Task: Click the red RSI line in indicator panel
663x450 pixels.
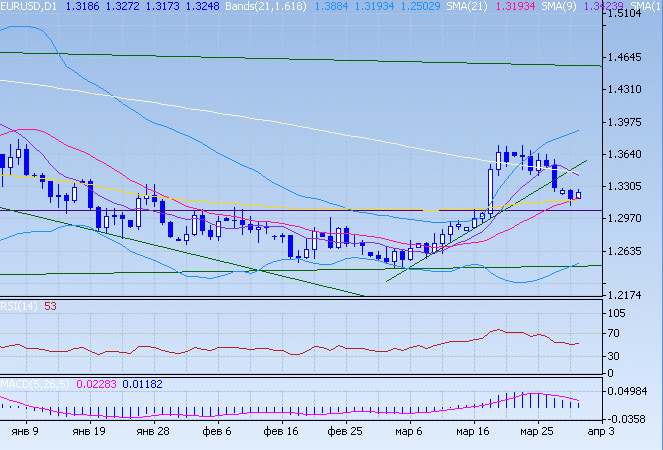Action: click(x=300, y=350)
